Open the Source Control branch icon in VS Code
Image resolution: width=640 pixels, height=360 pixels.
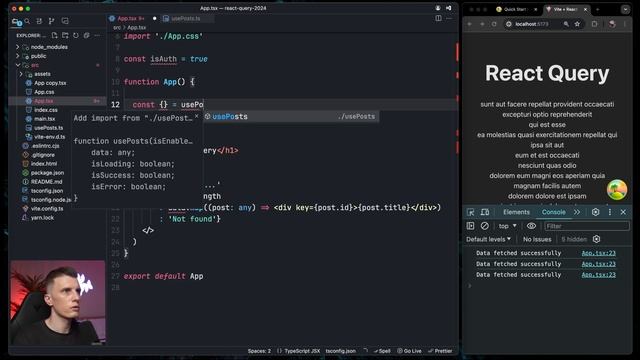pyautogui.click(x=51, y=21)
